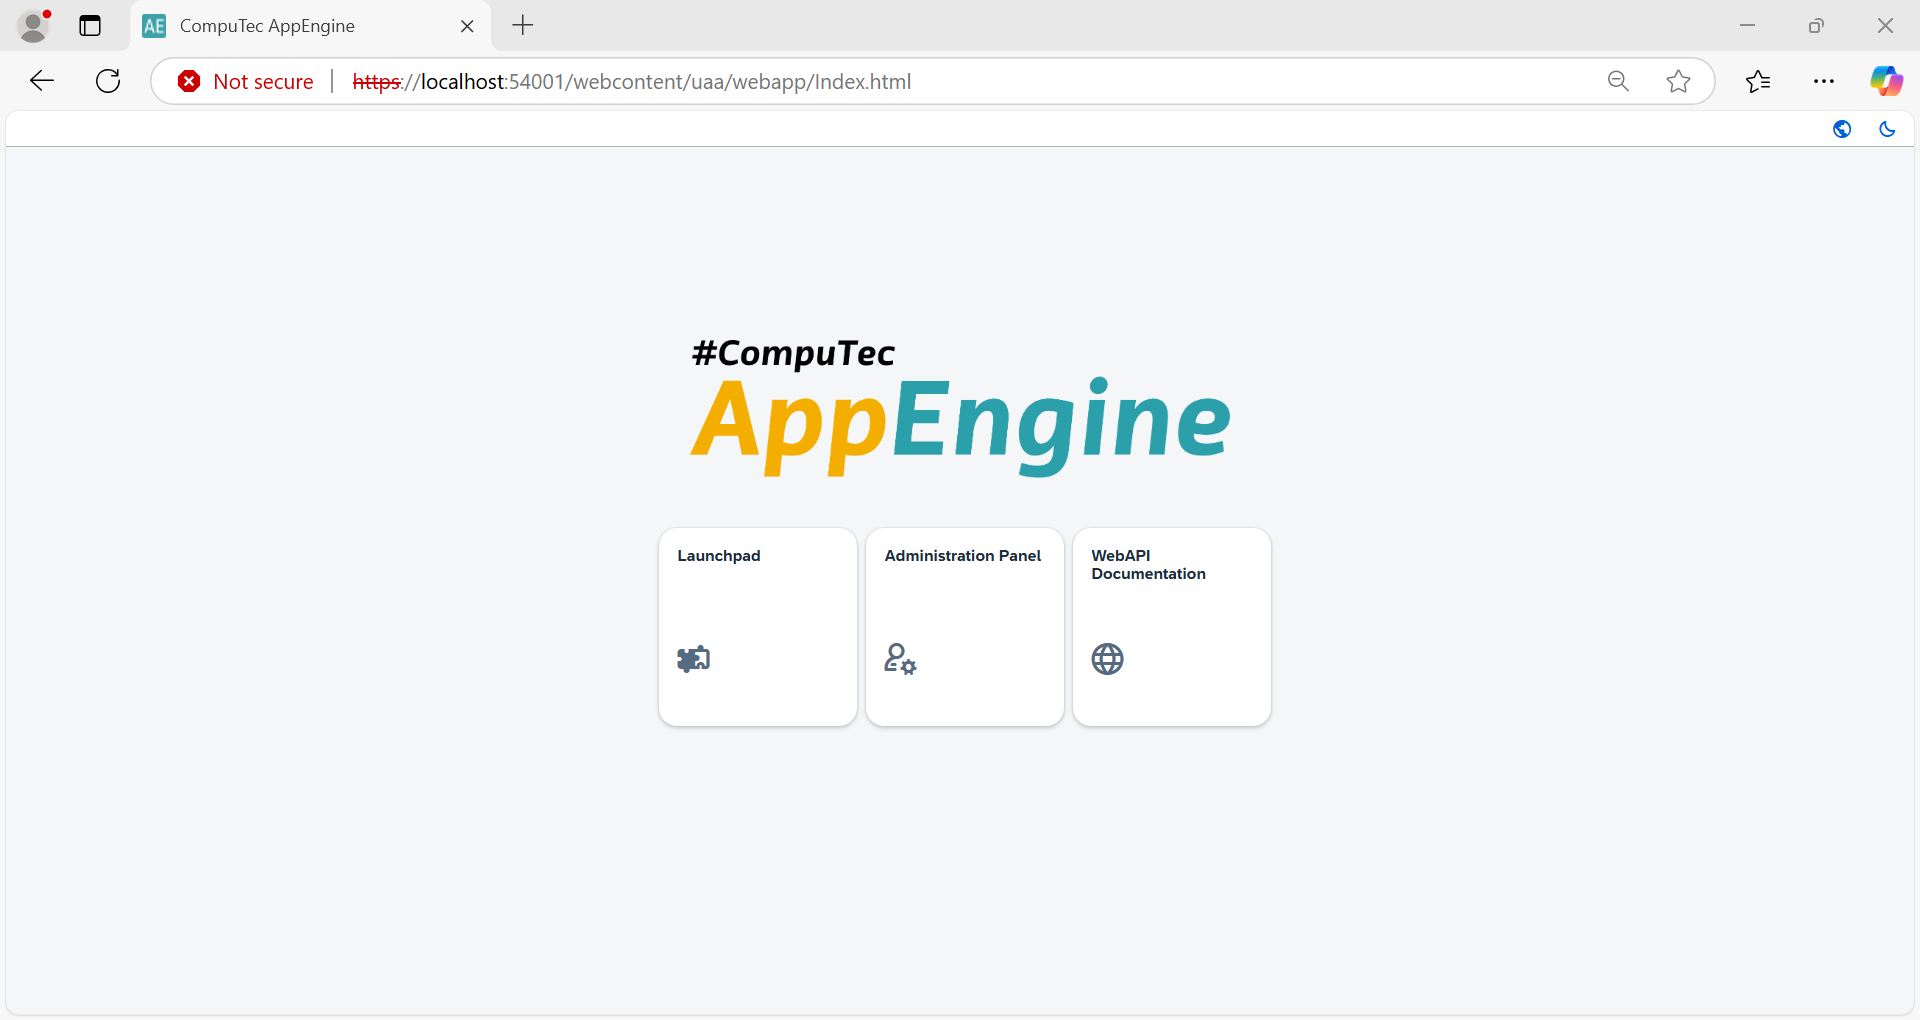Viewport: 1920px width, 1020px height.
Task: Open a new browser tab
Action: (x=522, y=26)
